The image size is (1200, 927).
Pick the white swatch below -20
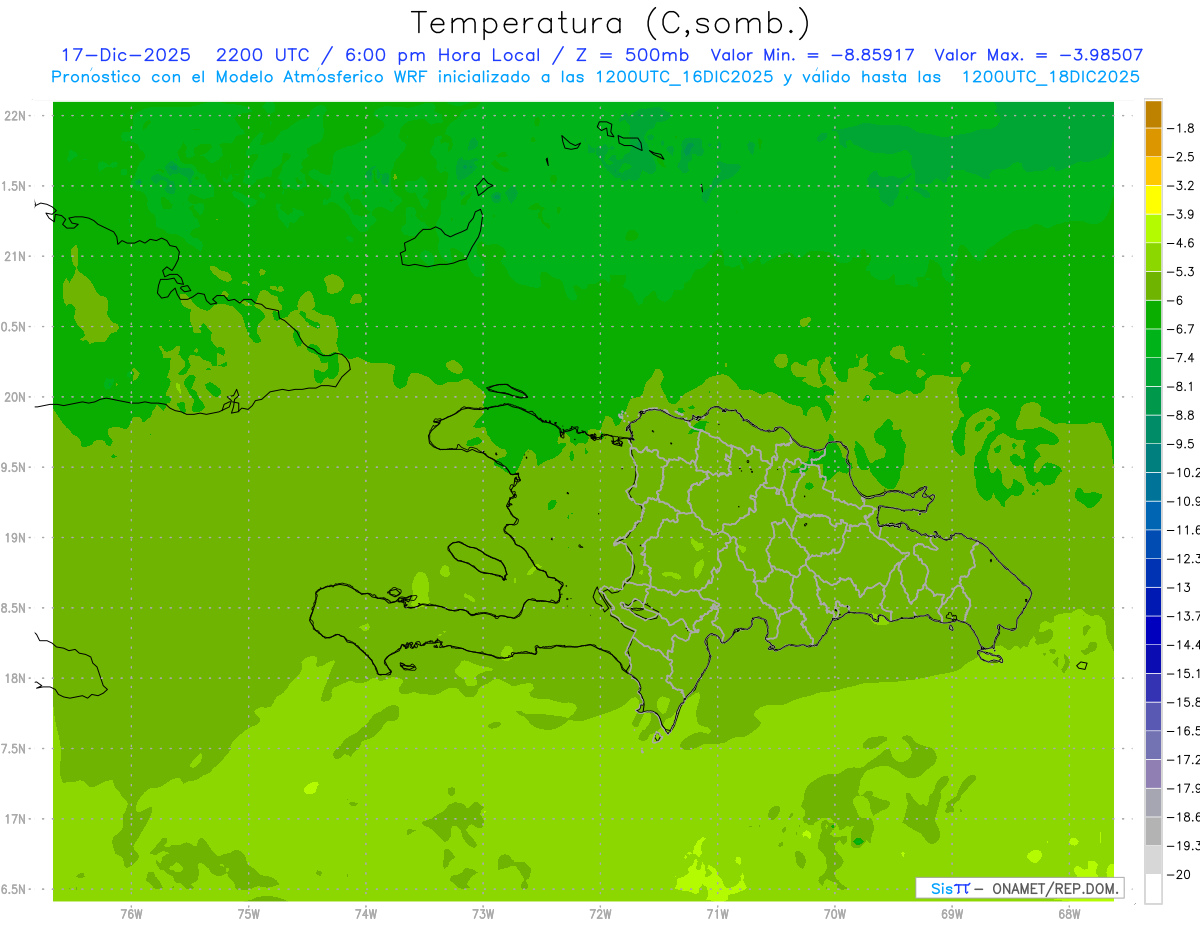coord(1153,889)
